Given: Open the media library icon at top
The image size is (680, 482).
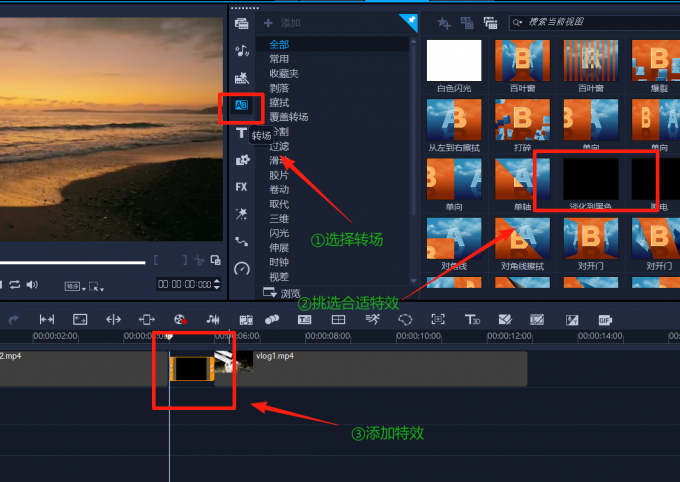Looking at the screenshot, I should click(x=241, y=23).
